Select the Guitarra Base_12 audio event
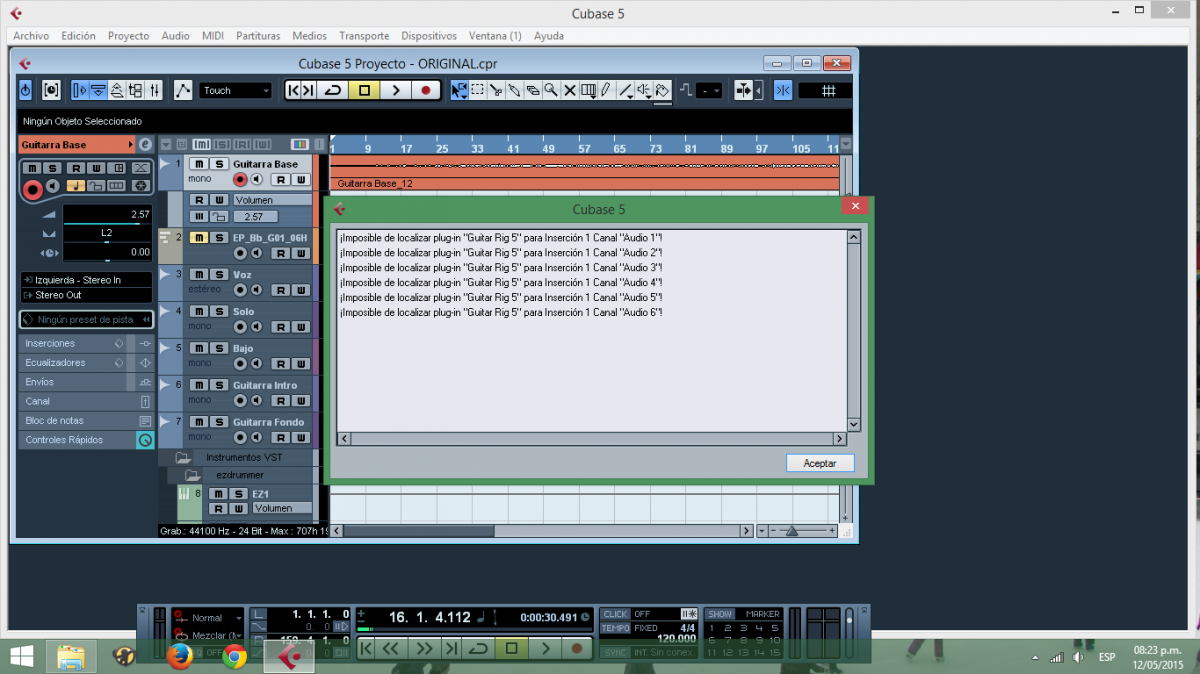The image size is (1200, 674). [x=585, y=171]
